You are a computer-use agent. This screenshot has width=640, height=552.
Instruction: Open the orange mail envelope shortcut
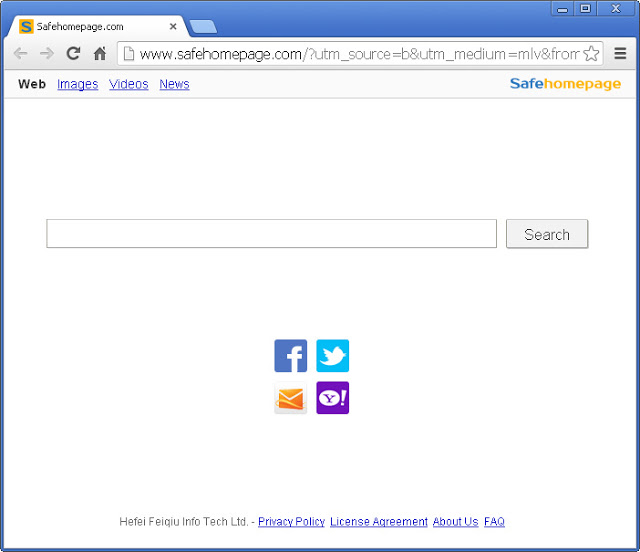tap(291, 398)
